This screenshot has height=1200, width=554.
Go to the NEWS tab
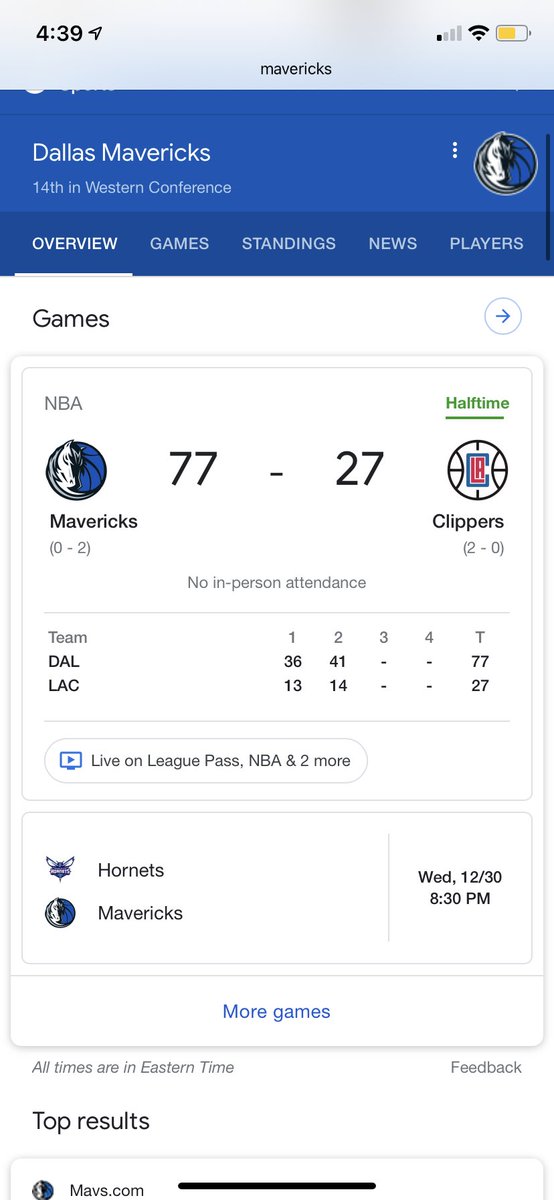(393, 243)
